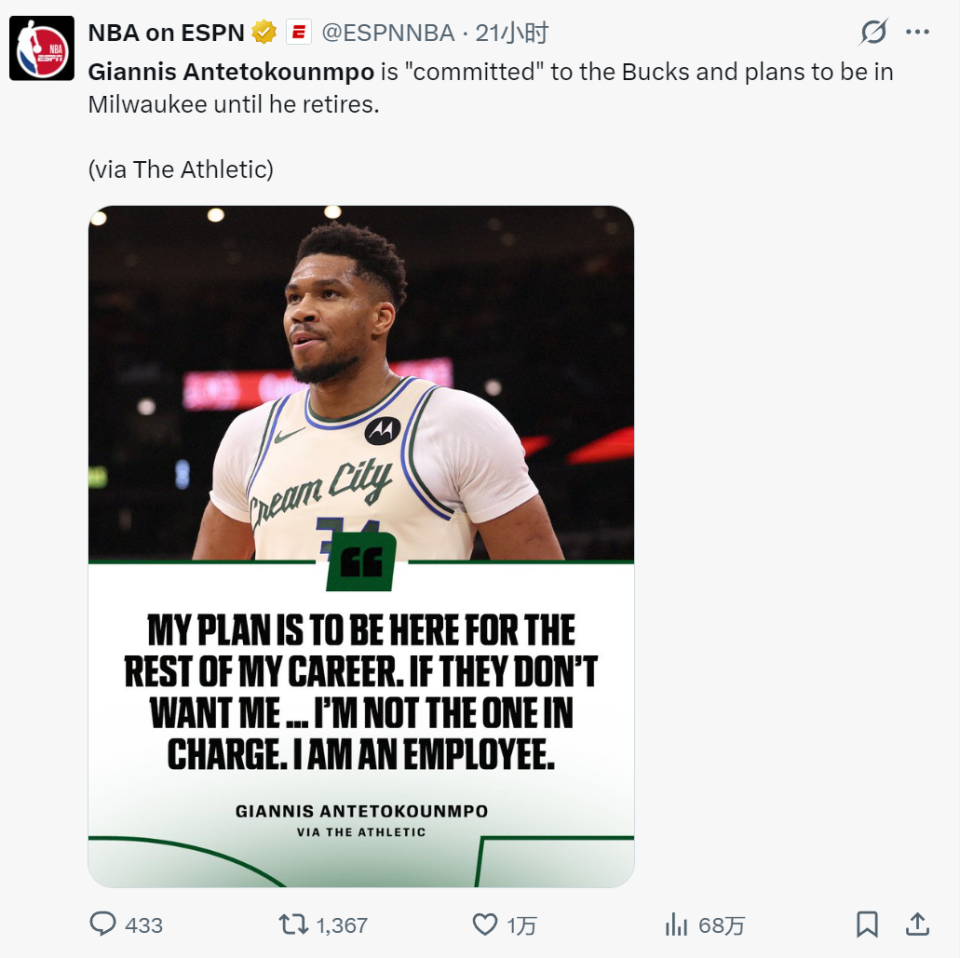Open the NBA on ESPN profile avatar
Viewport: 960px width, 958px height.
41,47
